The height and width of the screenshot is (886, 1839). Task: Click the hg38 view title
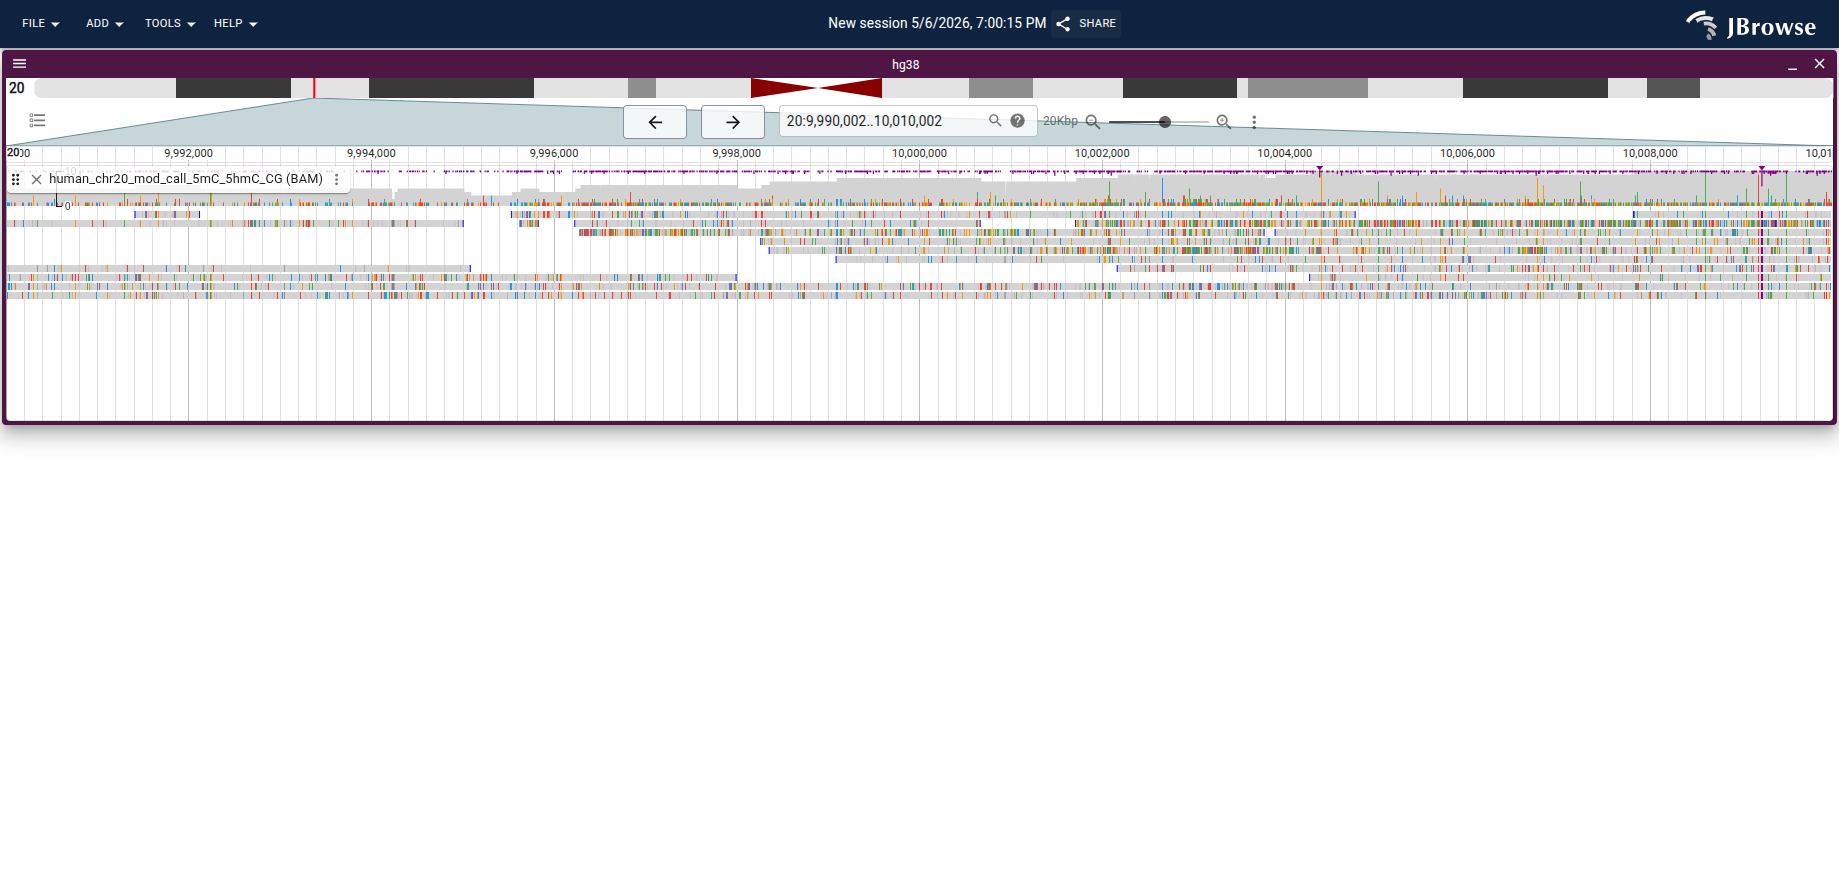coord(905,64)
